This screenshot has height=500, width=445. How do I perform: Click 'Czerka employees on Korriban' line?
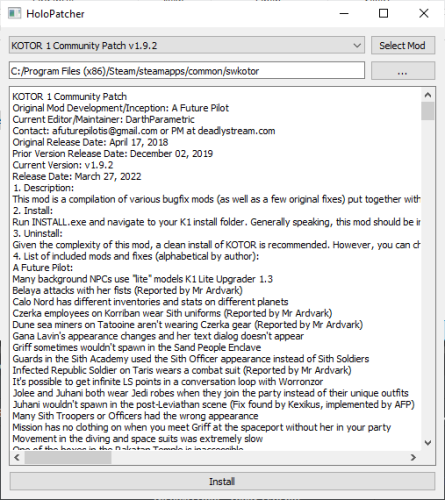[172, 313]
